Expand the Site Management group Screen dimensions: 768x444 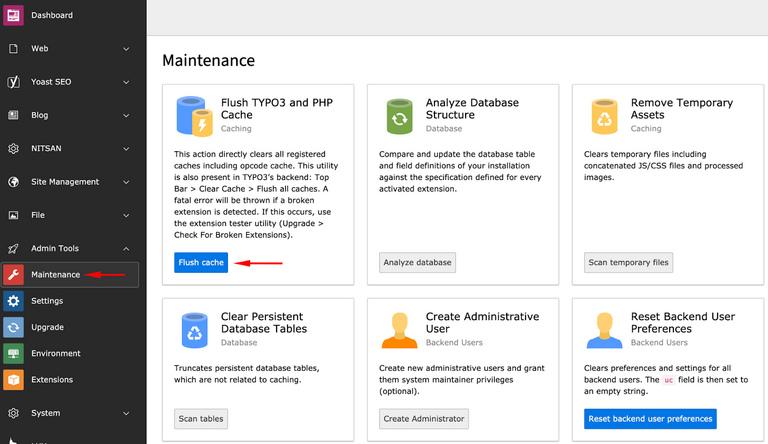[126, 182]
